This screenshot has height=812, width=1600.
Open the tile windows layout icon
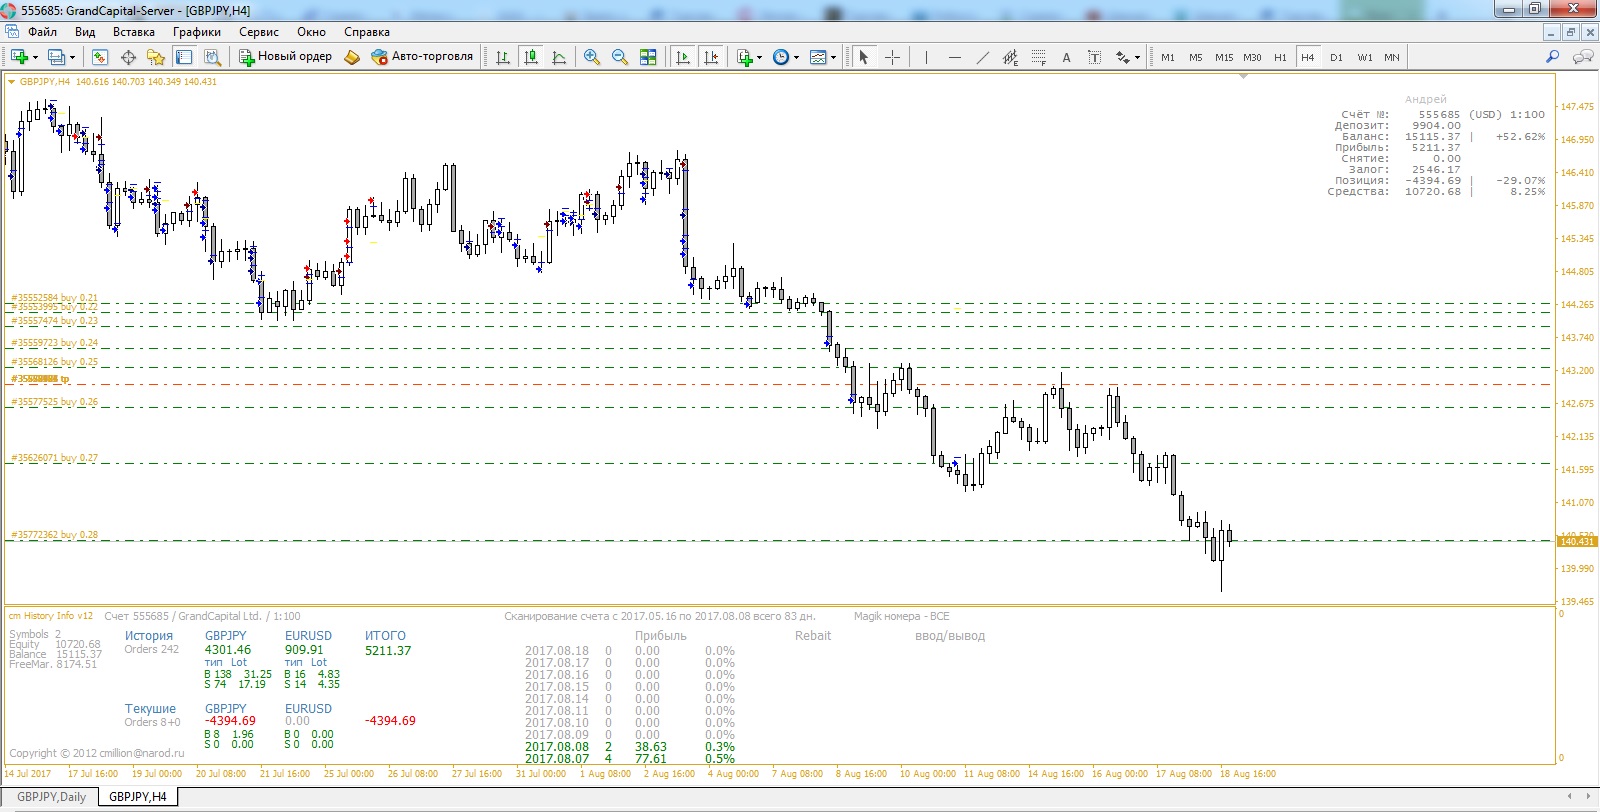pos(648,57)
